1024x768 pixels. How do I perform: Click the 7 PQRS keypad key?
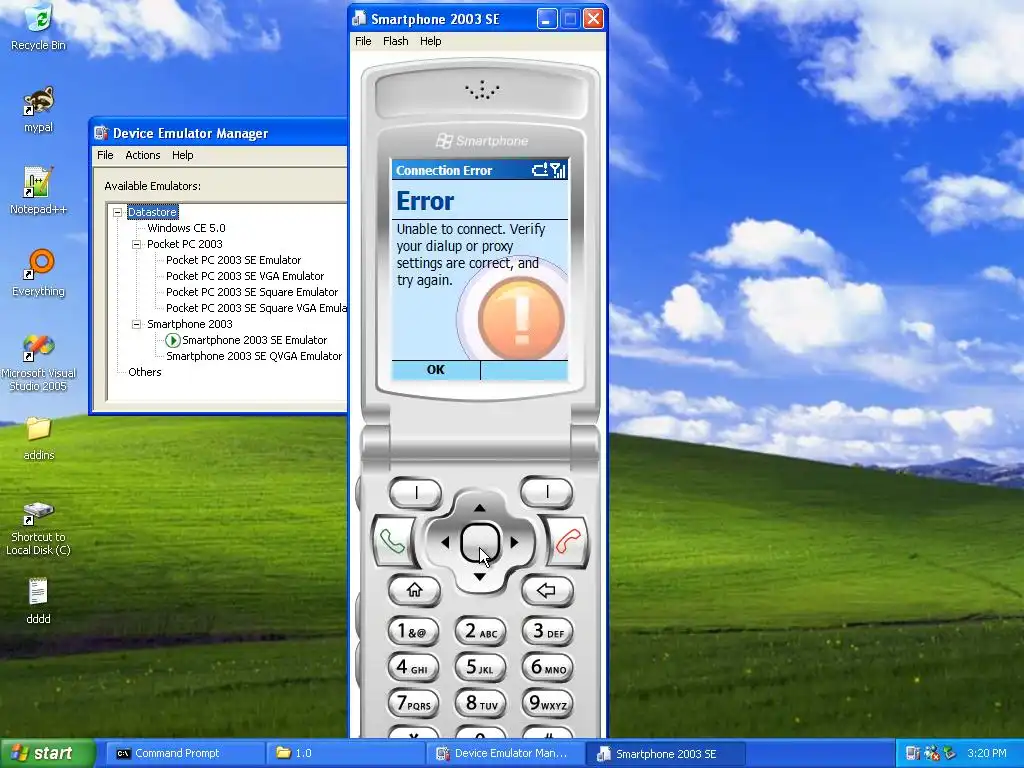(413, 703)
